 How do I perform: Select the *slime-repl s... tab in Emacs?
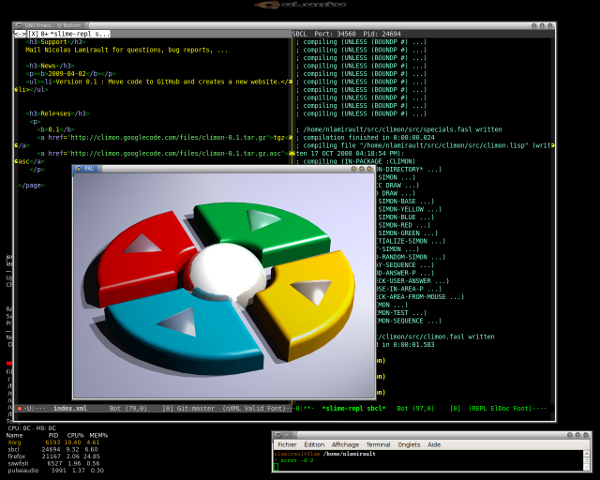coord(68,34)
